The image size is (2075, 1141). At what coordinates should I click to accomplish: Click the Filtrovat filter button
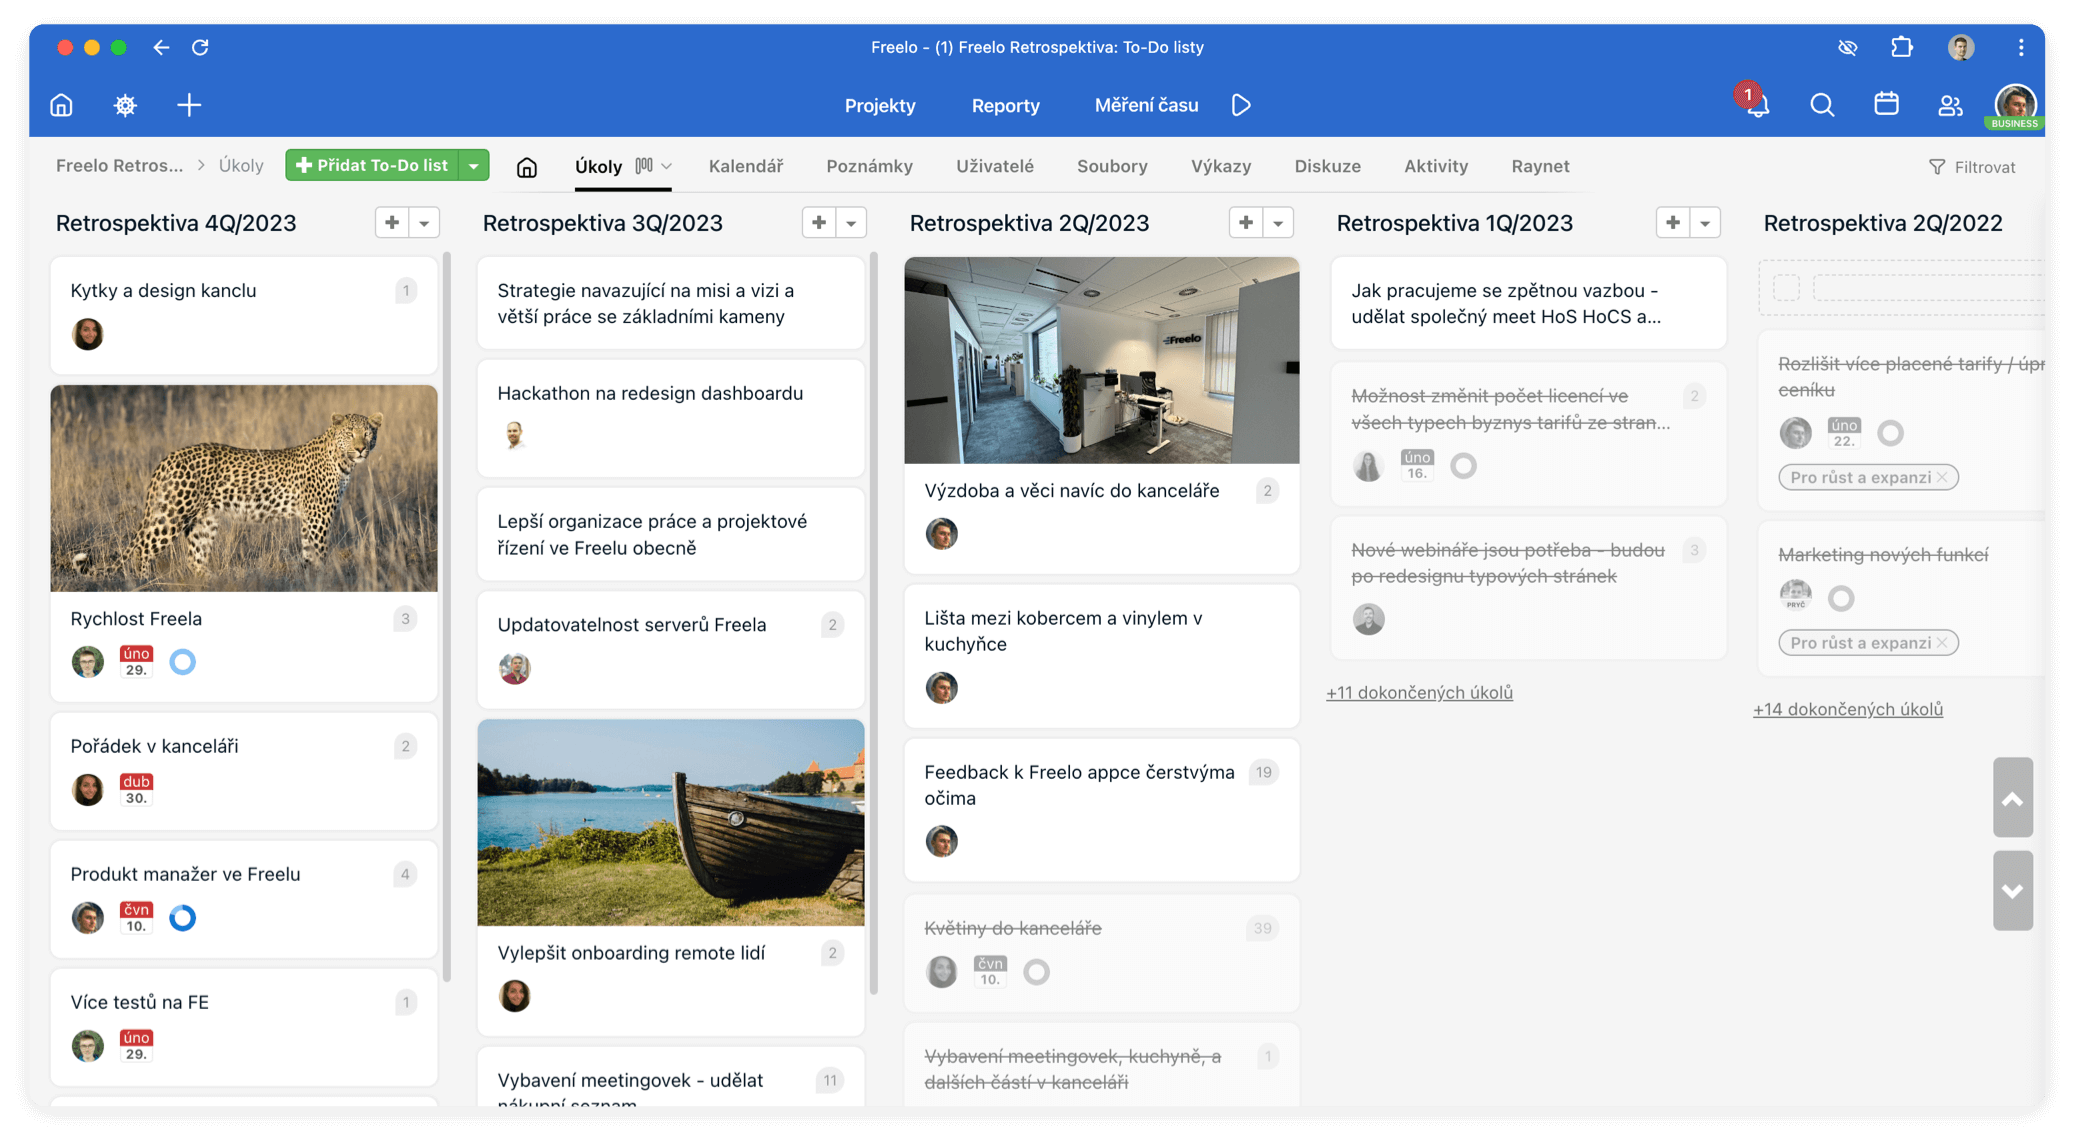(x=1972, y=167)
